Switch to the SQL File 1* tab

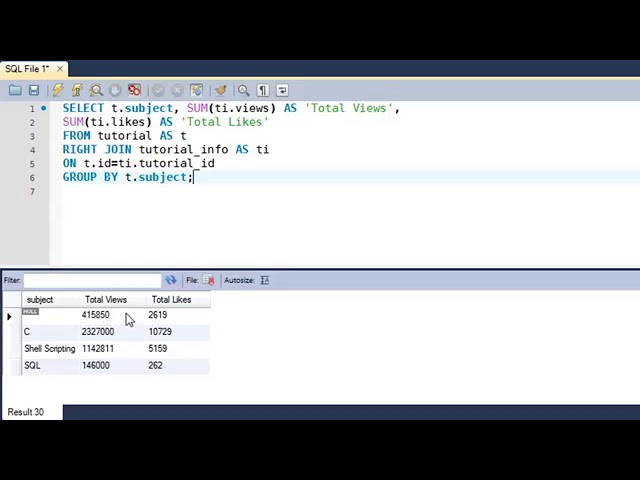(x=27, y=69)
